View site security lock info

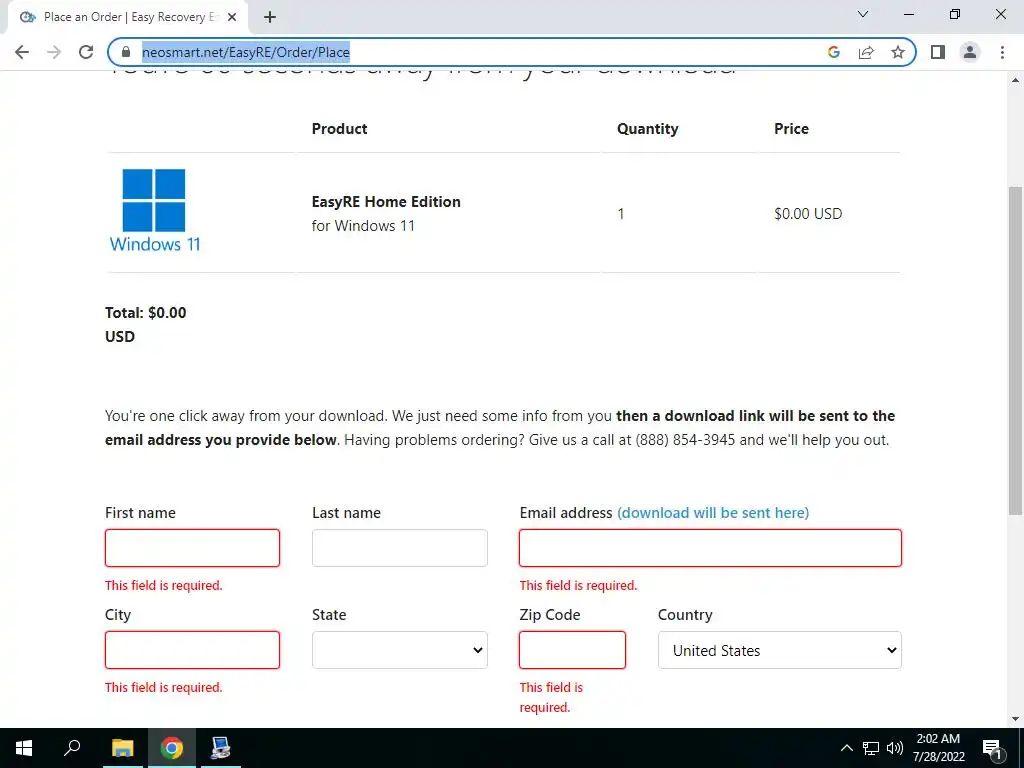pos(127,52)
